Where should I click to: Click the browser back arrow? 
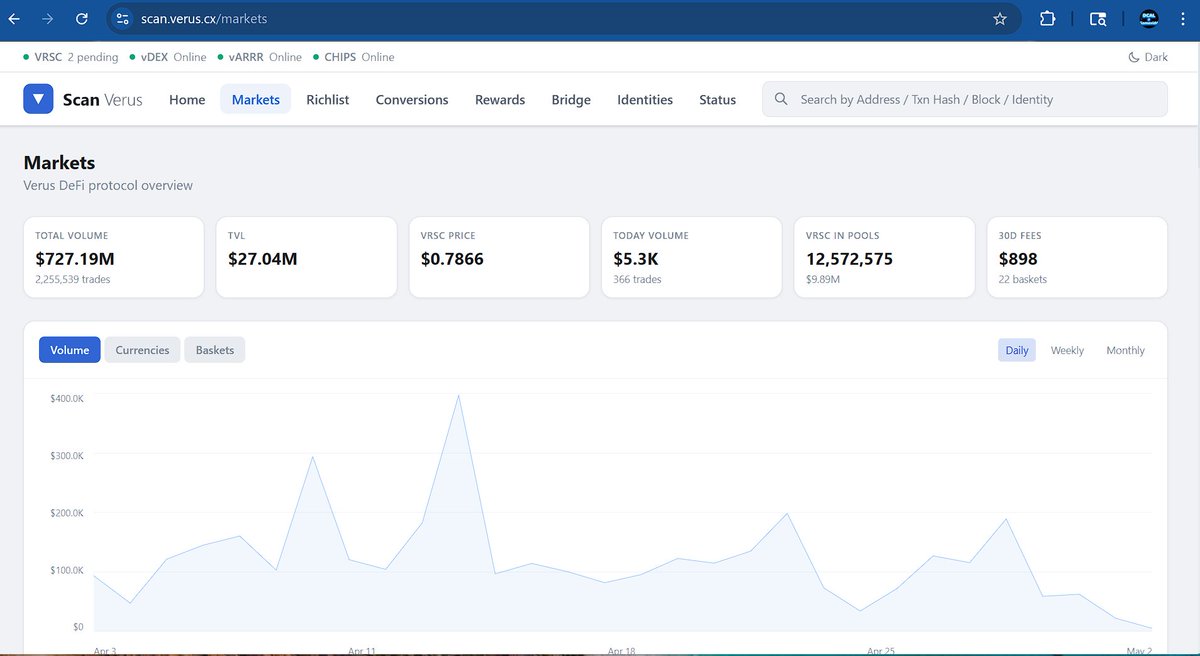(15, 18)
